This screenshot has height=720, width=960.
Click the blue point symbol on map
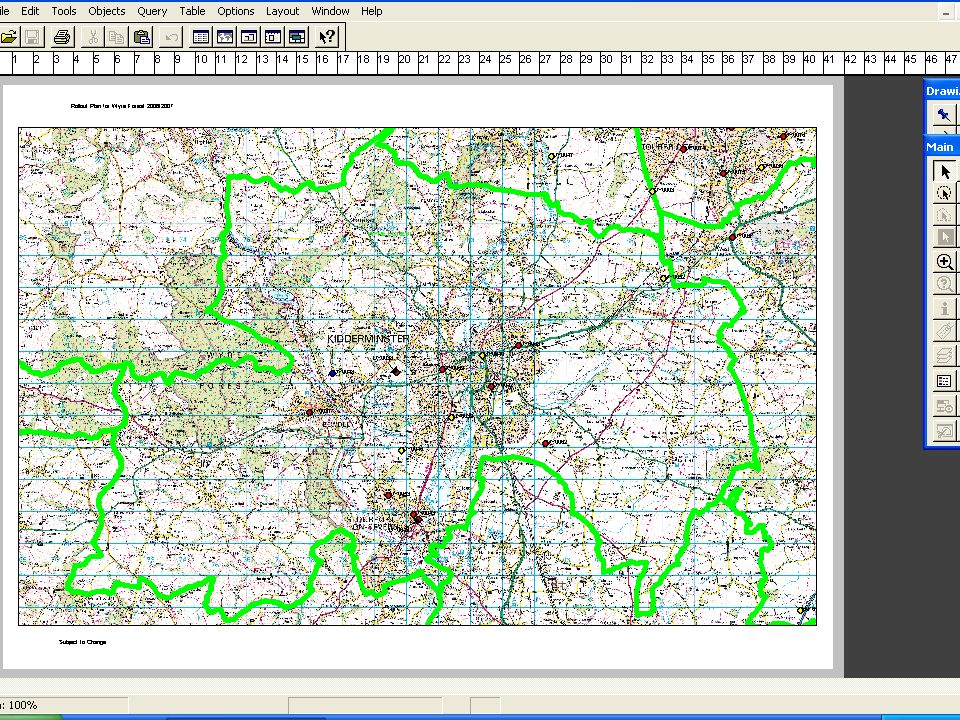(332, 373)
